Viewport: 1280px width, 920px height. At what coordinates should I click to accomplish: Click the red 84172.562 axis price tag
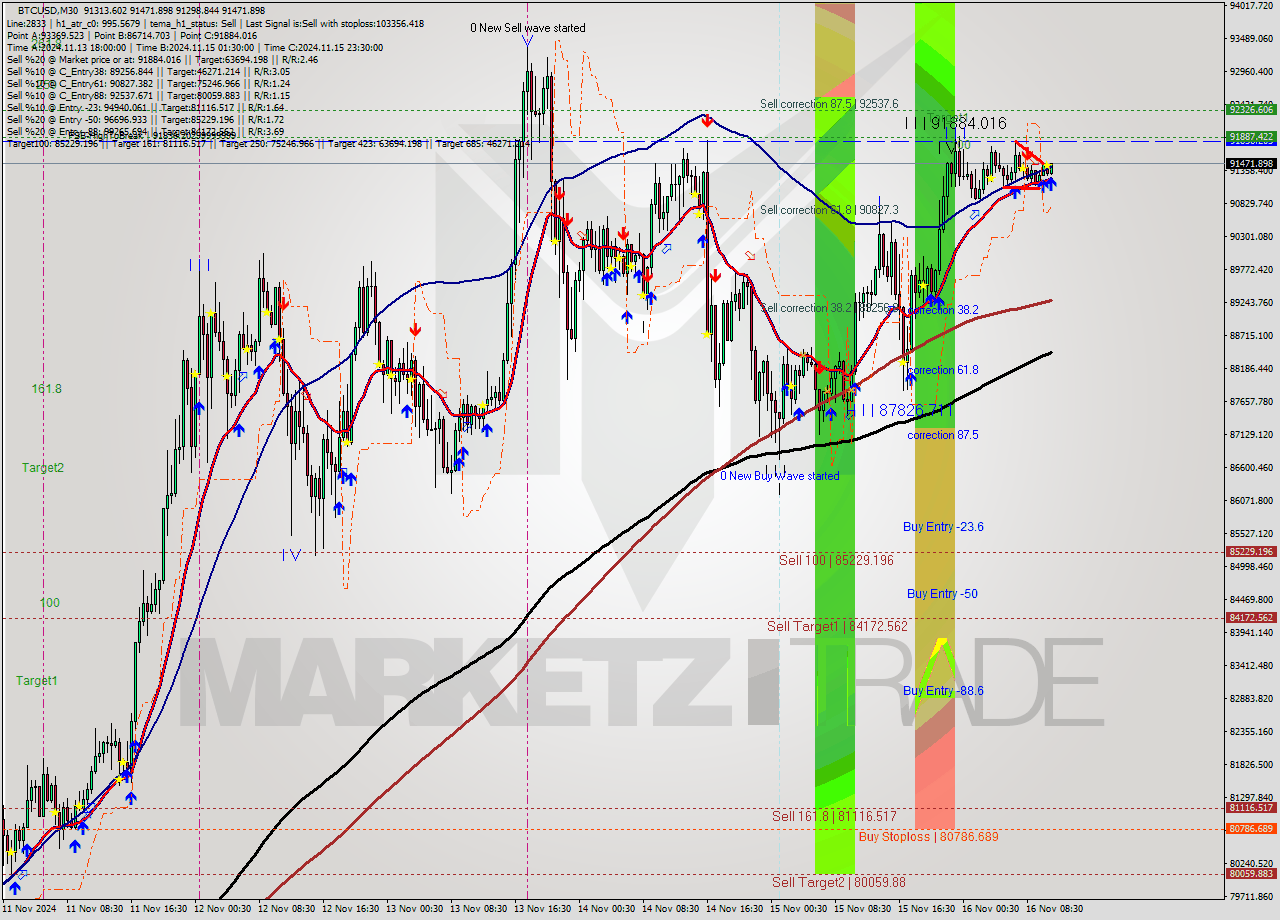[1251, 617]
